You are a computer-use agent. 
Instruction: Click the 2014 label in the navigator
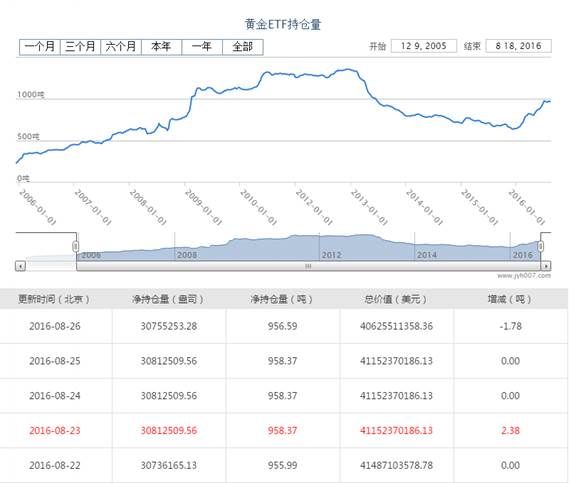pyautogui.click(x=427, y=255)
